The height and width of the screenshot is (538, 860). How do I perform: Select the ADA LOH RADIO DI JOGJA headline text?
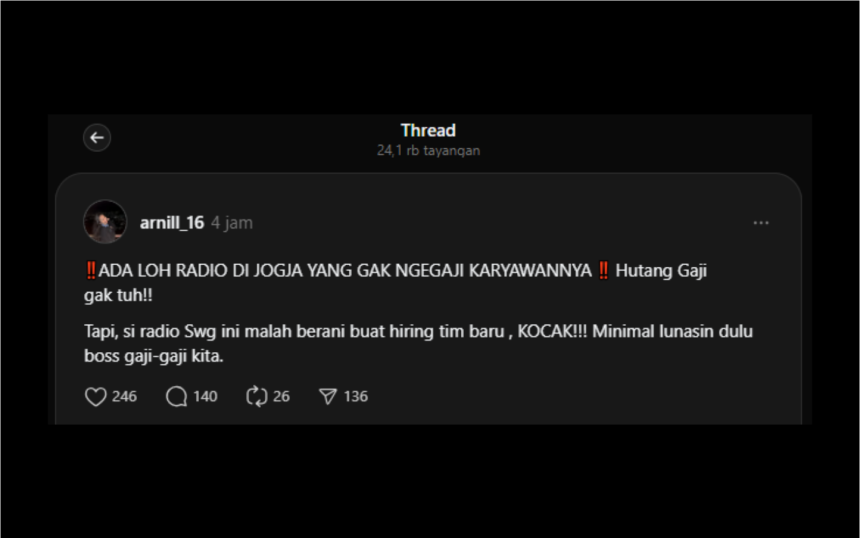[x=346, y=271]
